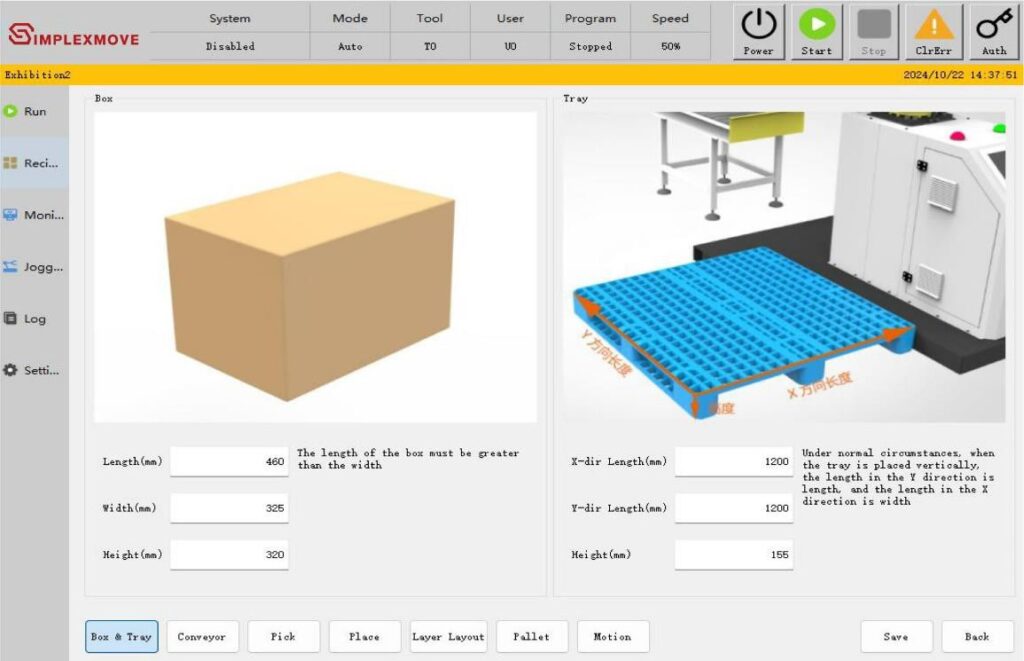
Task: Click the green Start play icon
Action: (816, 26)
